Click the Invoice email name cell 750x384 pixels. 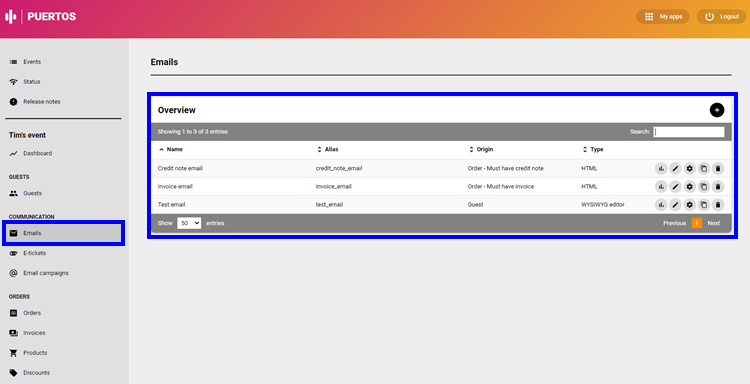[x=175, y=187]
